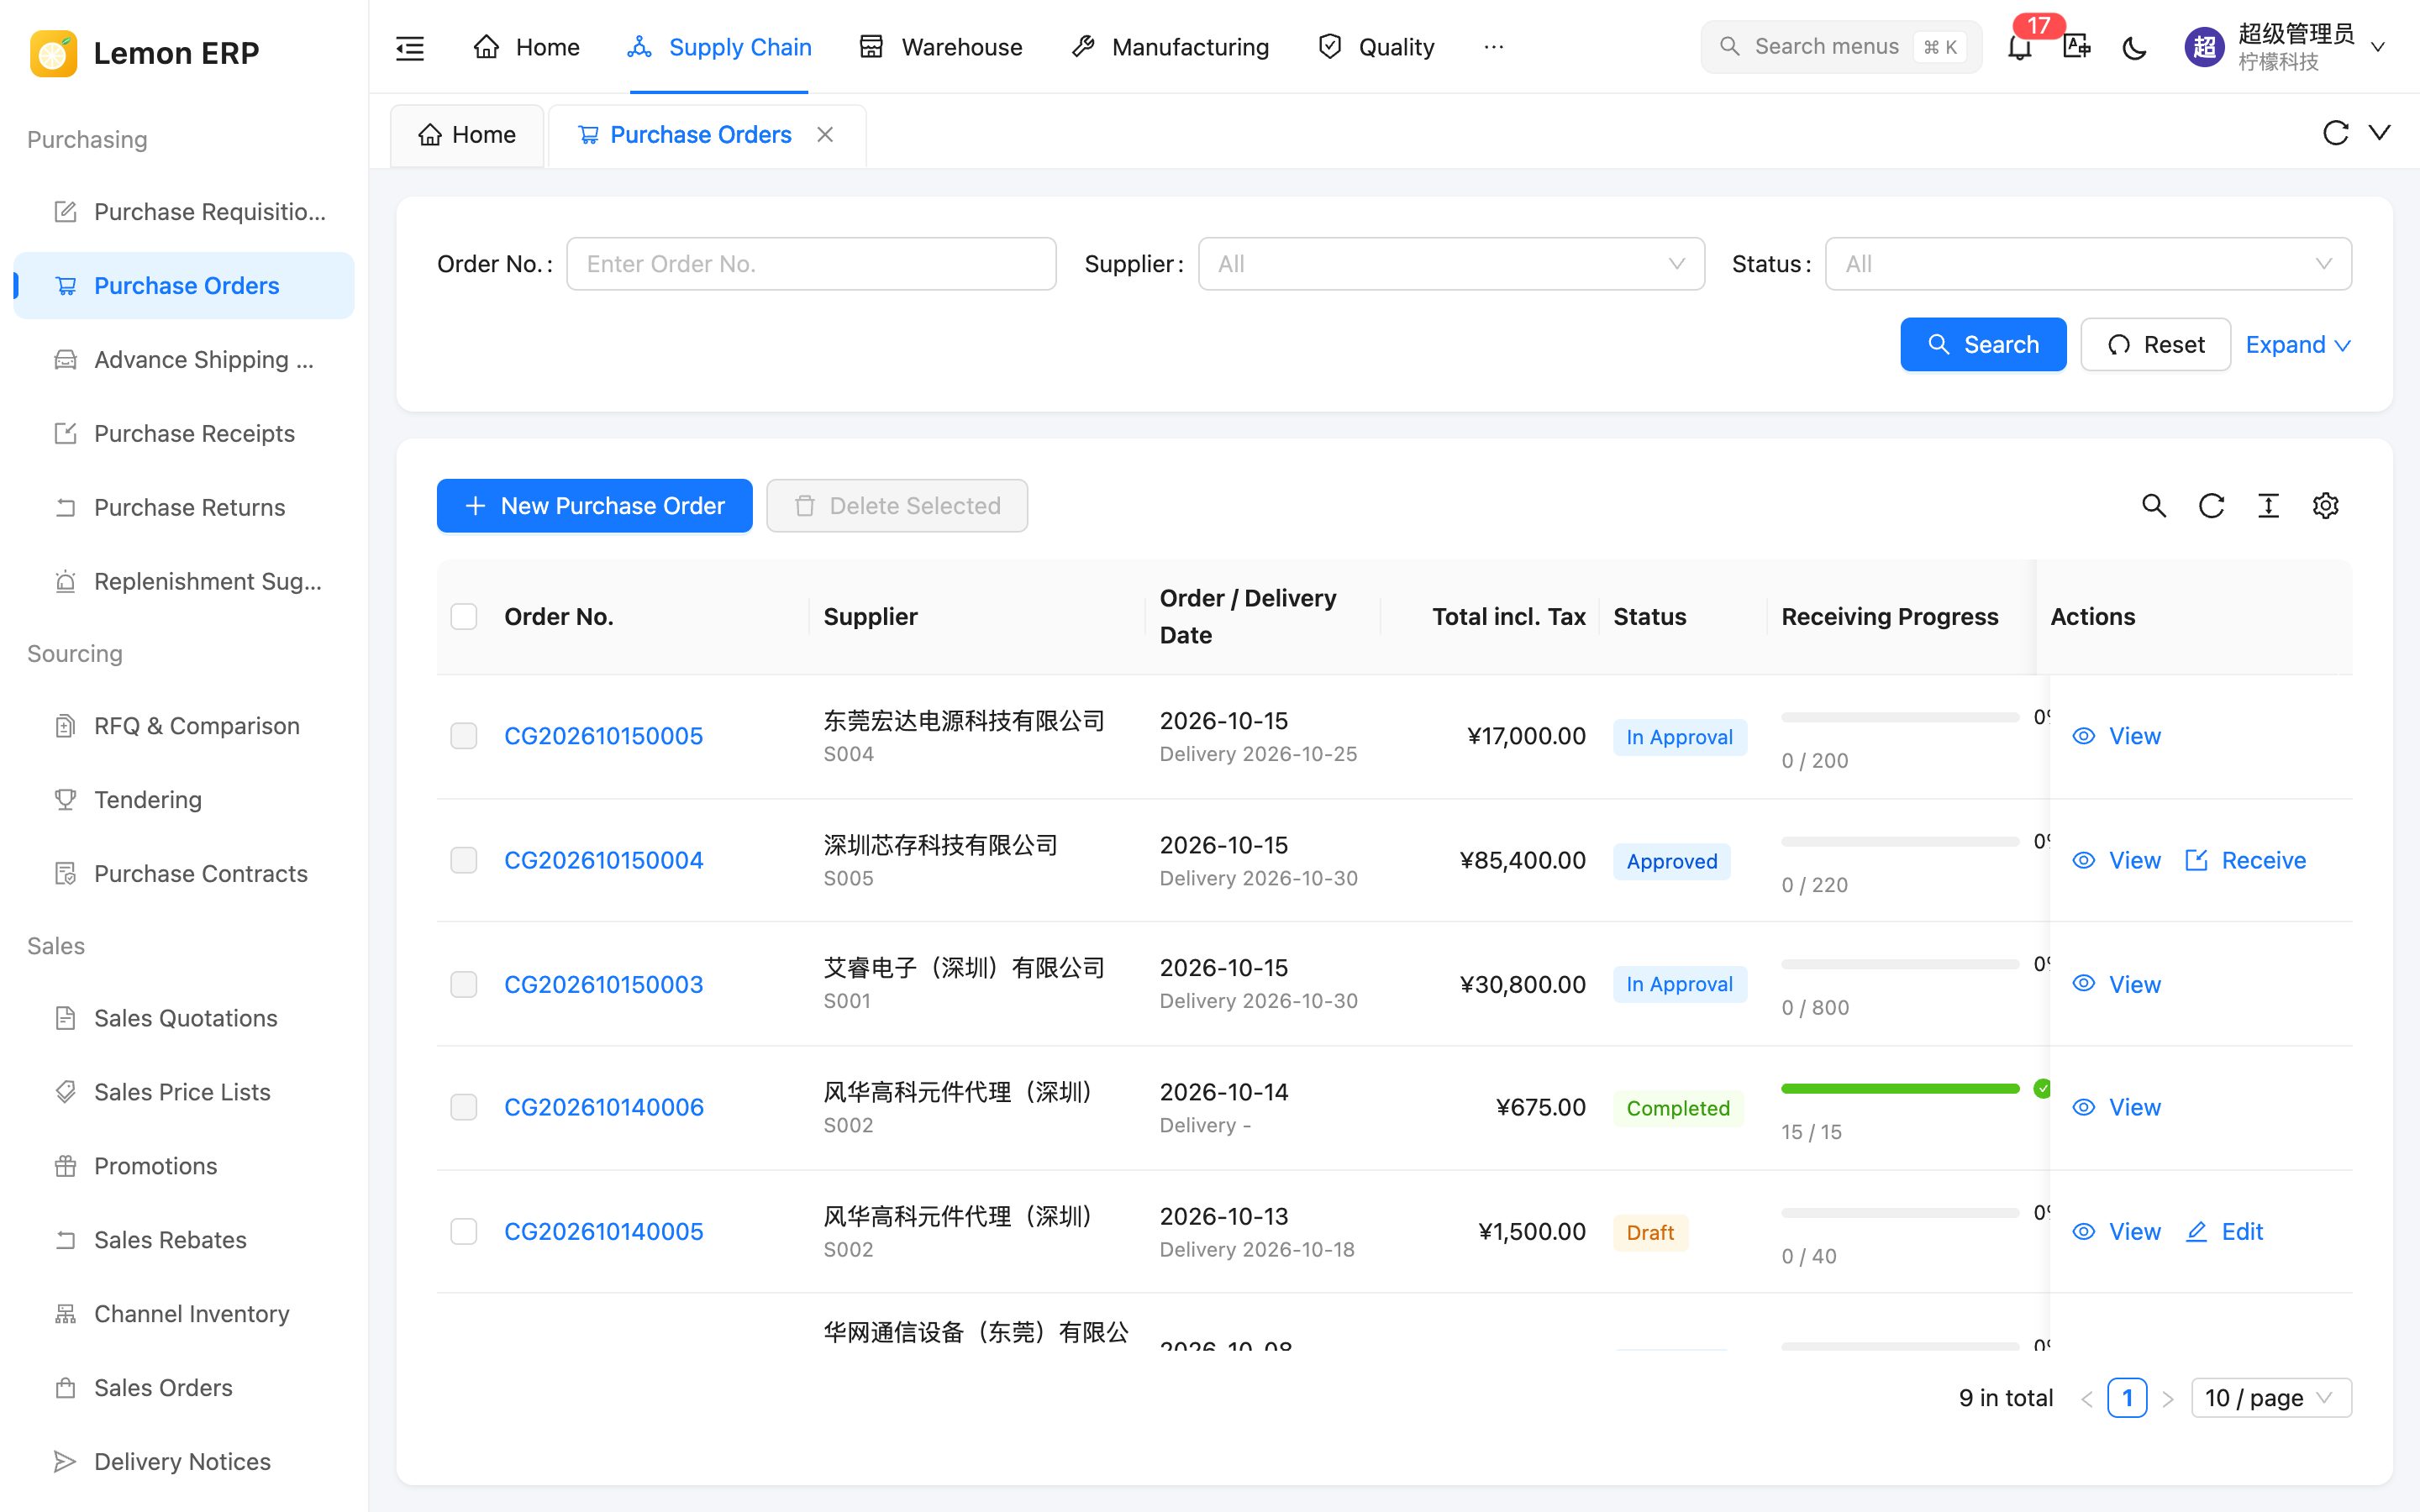Change the 10 / page size selector
Screen dimensions: 2420x1512
(2271, 1398)
